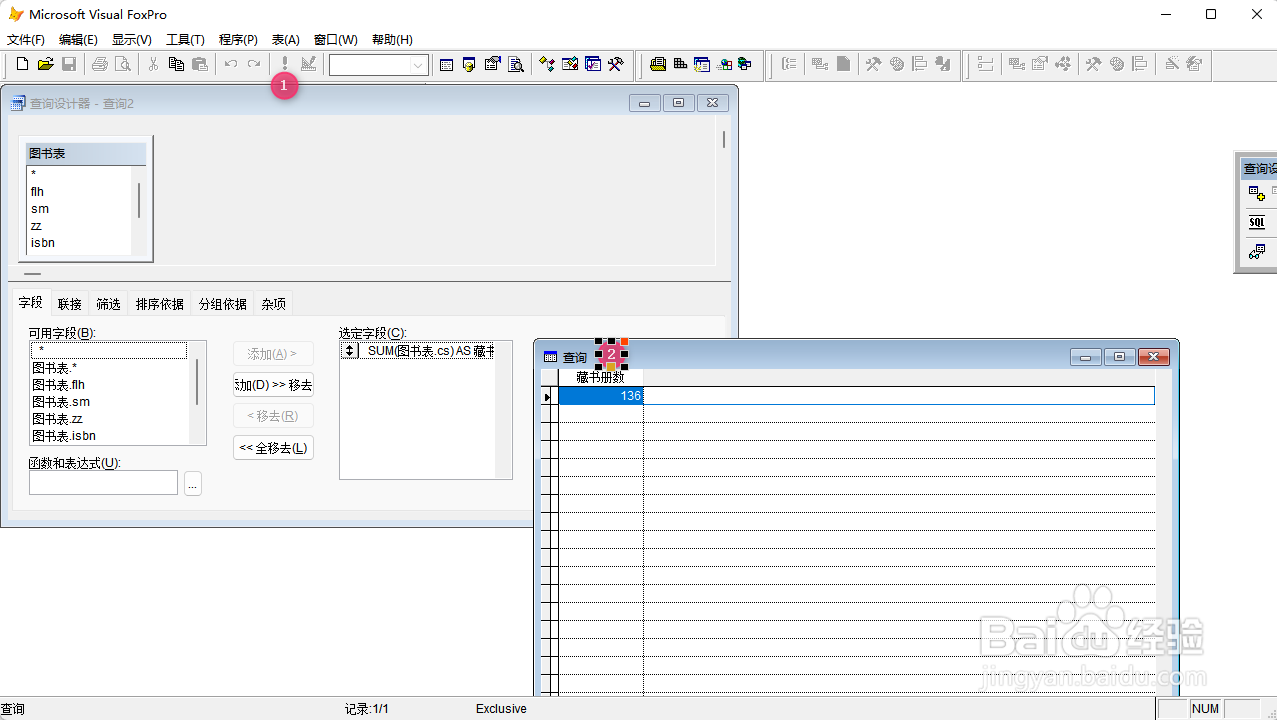Open the 帮助(H) menu
This screenshot has height=720, width=1277.
[x=392, y=40]
